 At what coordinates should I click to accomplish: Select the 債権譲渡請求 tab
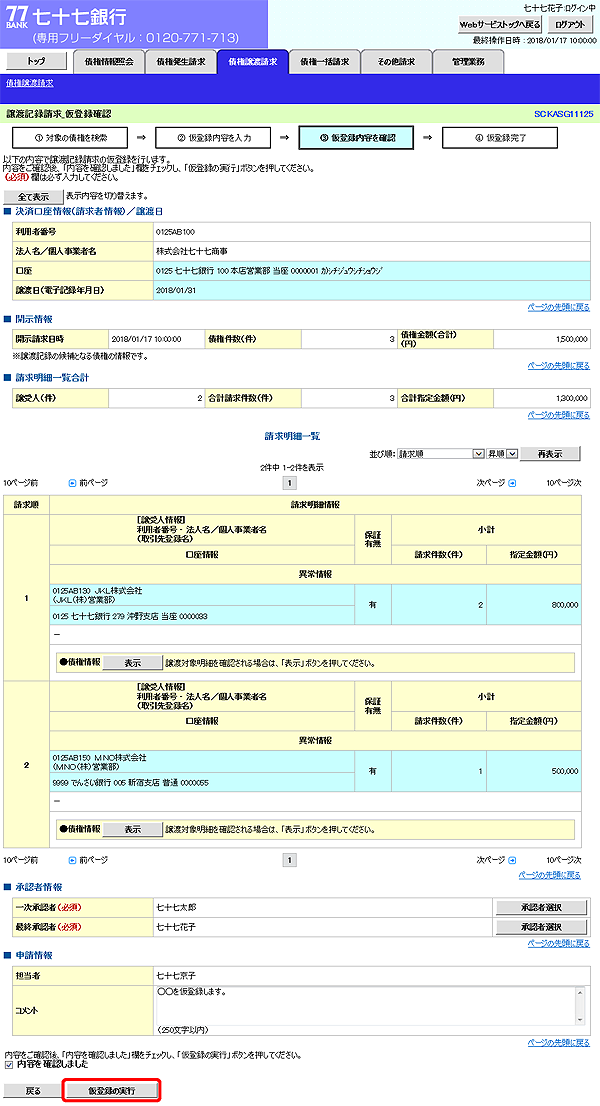click(253, 62)
